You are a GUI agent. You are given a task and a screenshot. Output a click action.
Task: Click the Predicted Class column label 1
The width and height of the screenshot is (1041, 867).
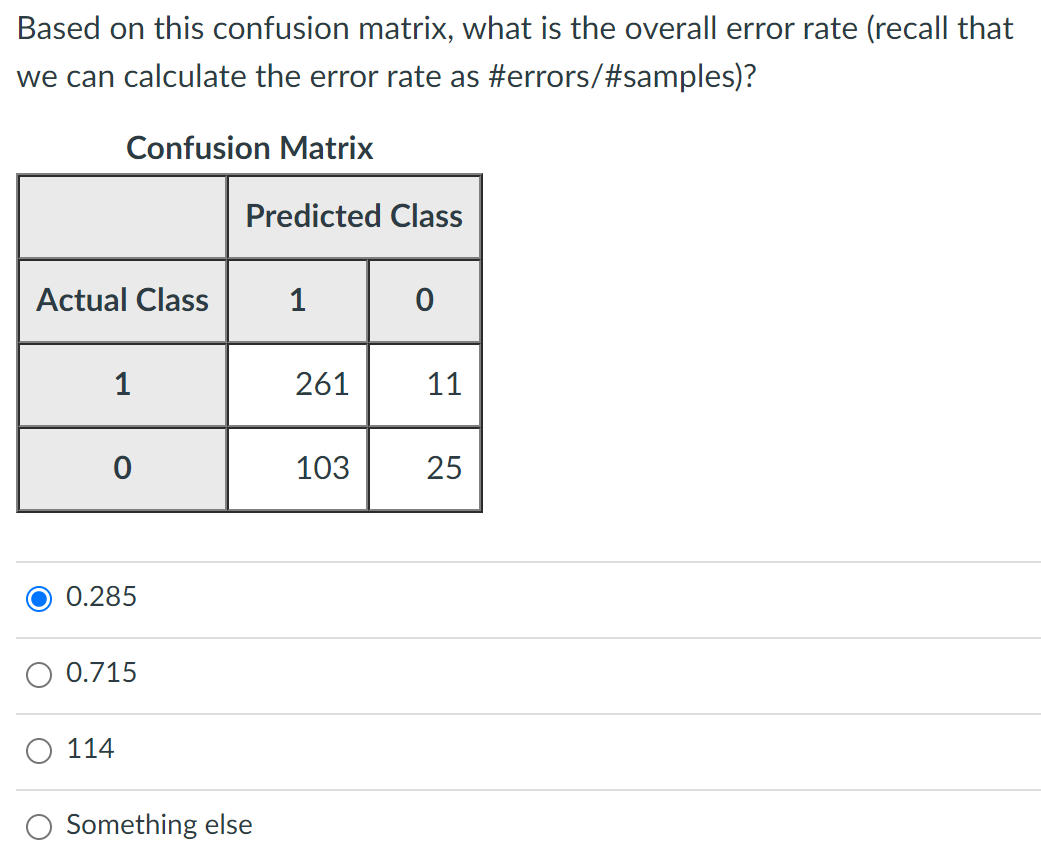coord(297,300)
